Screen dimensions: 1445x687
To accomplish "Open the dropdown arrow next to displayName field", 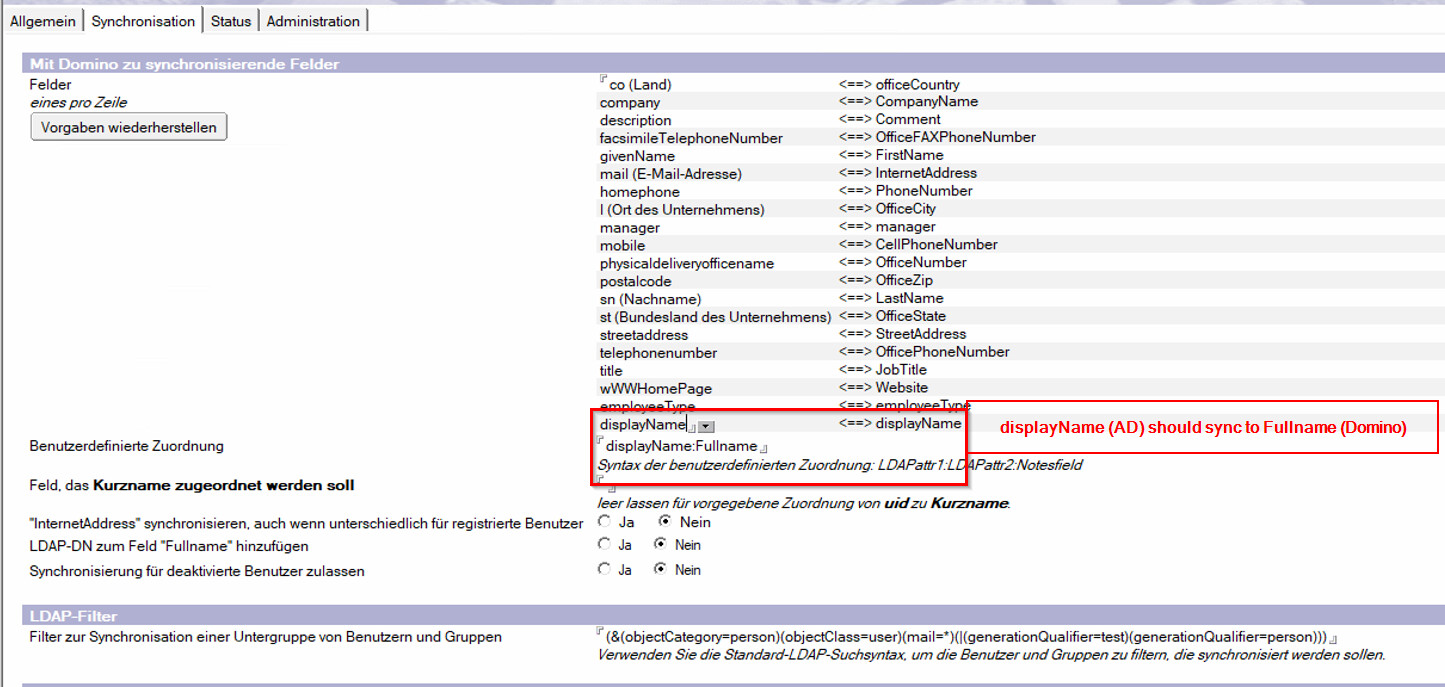I will pos(706,427).
